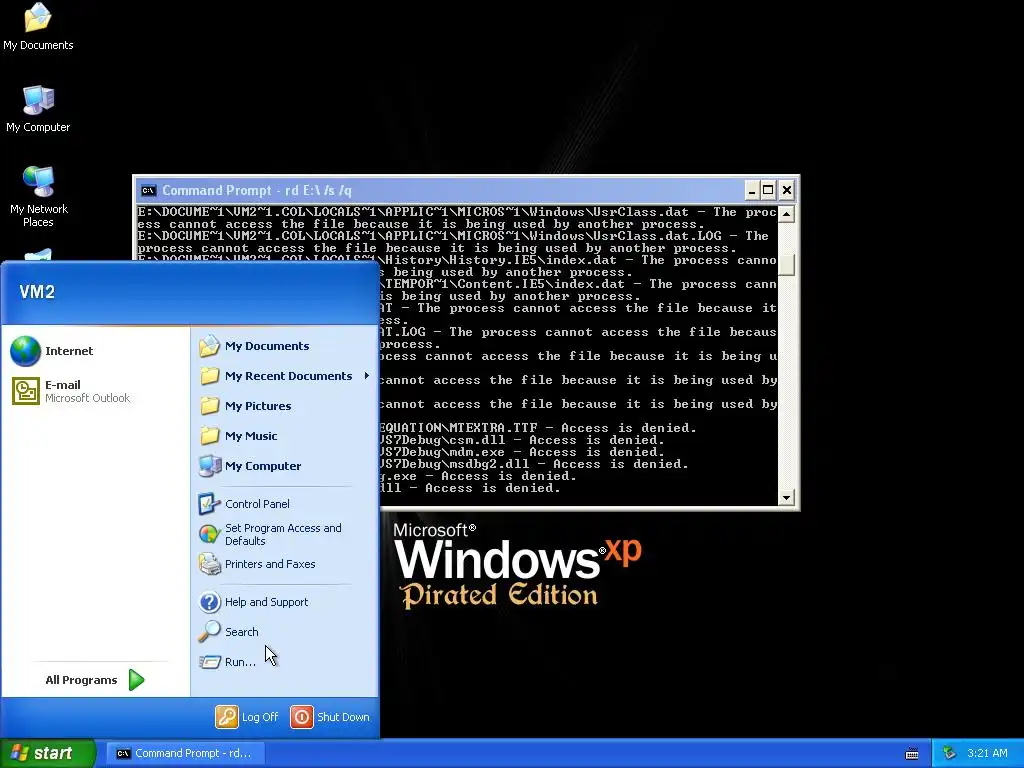Screen dimensions: 1024x768
Task: Minimize the Command Prompt window
Action: (752, 191)
